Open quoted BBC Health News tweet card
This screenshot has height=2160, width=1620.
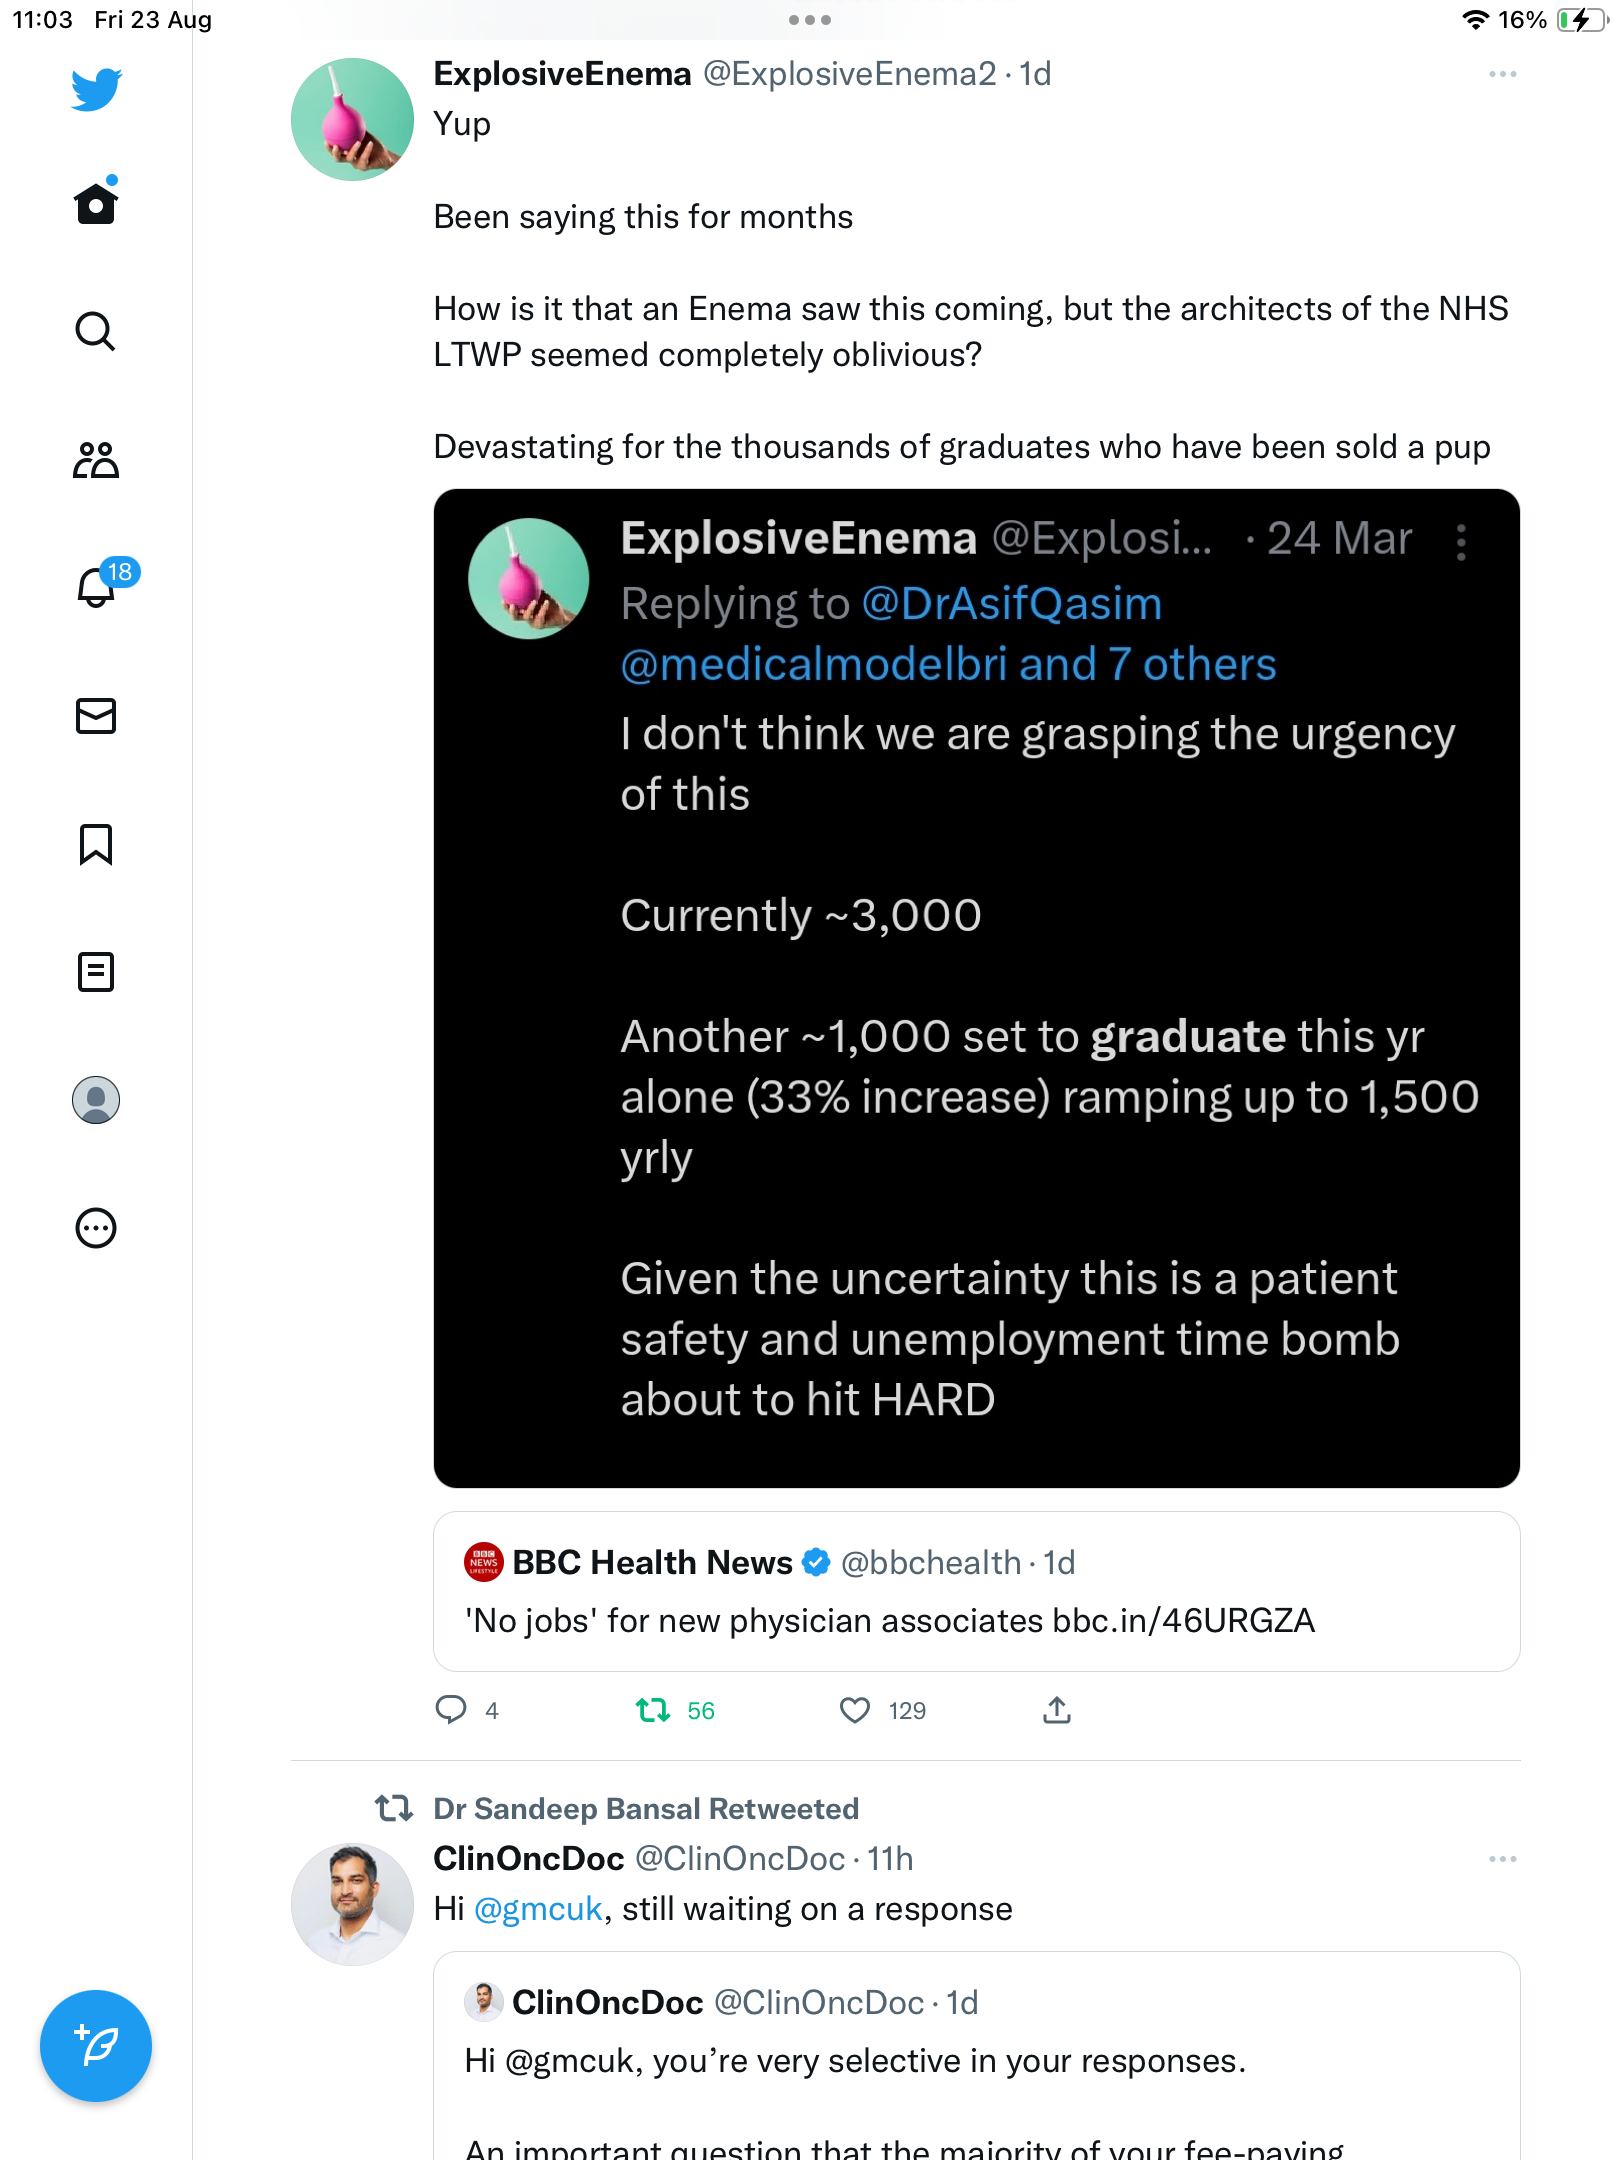click(x=977, y=1591)
